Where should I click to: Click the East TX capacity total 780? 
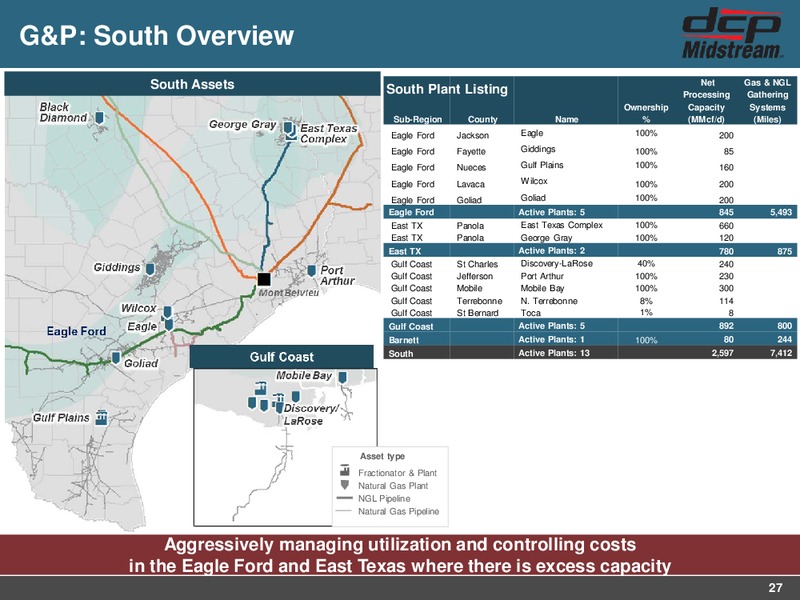726,251
